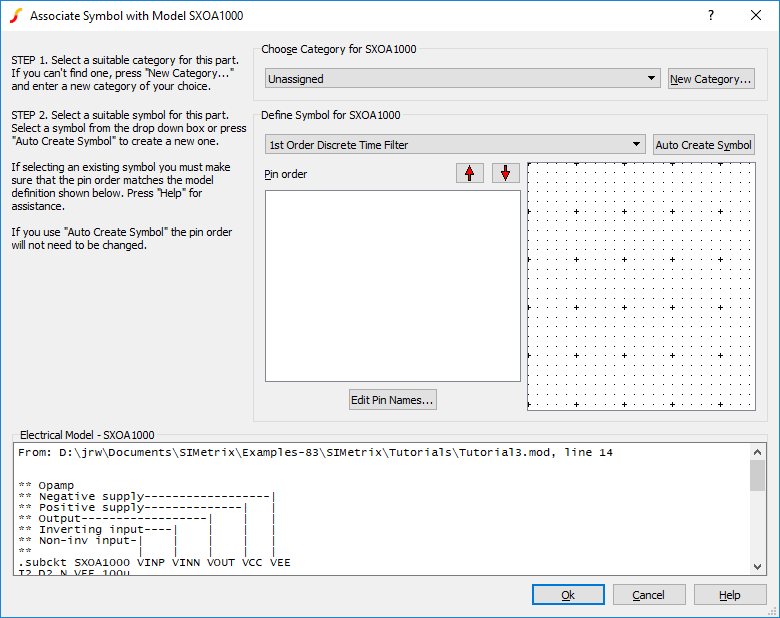Confirm with the Ok button
This screenshot has height=618, width=780.
tap(568, 595)
